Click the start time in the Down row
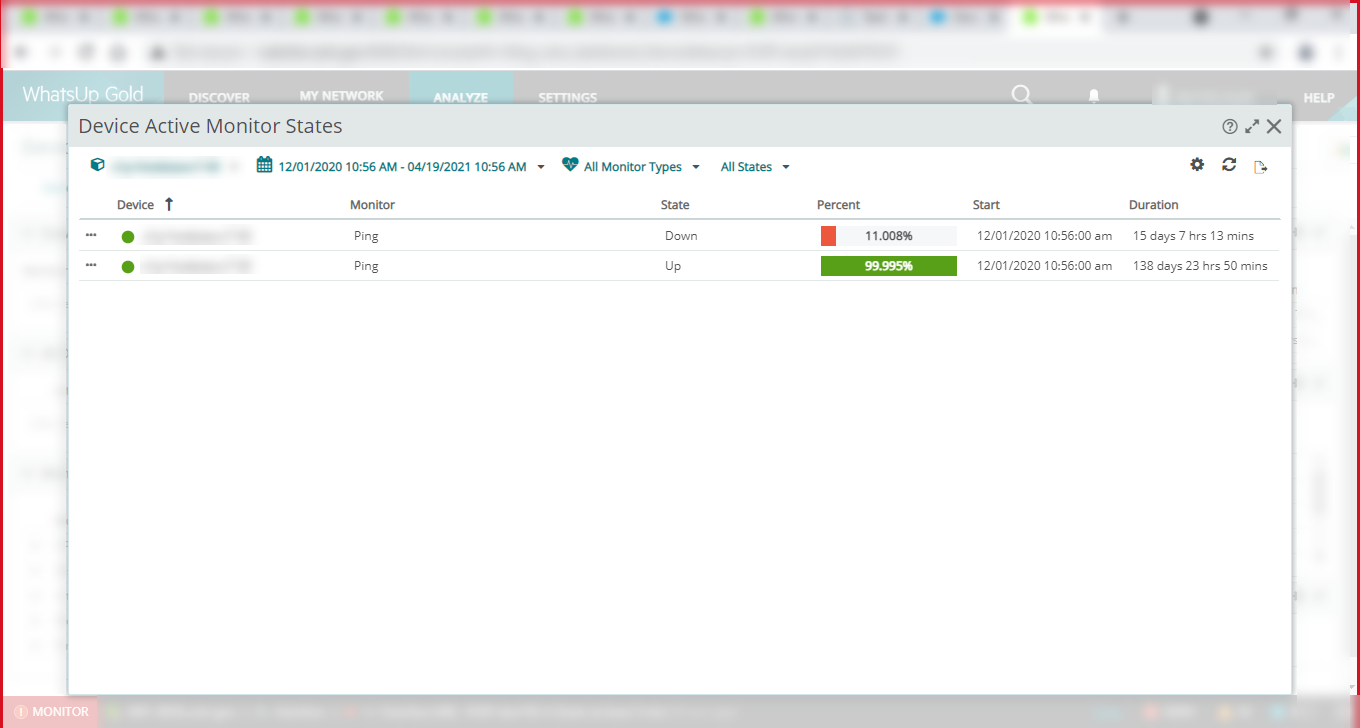 click(x=1044, y=236)
